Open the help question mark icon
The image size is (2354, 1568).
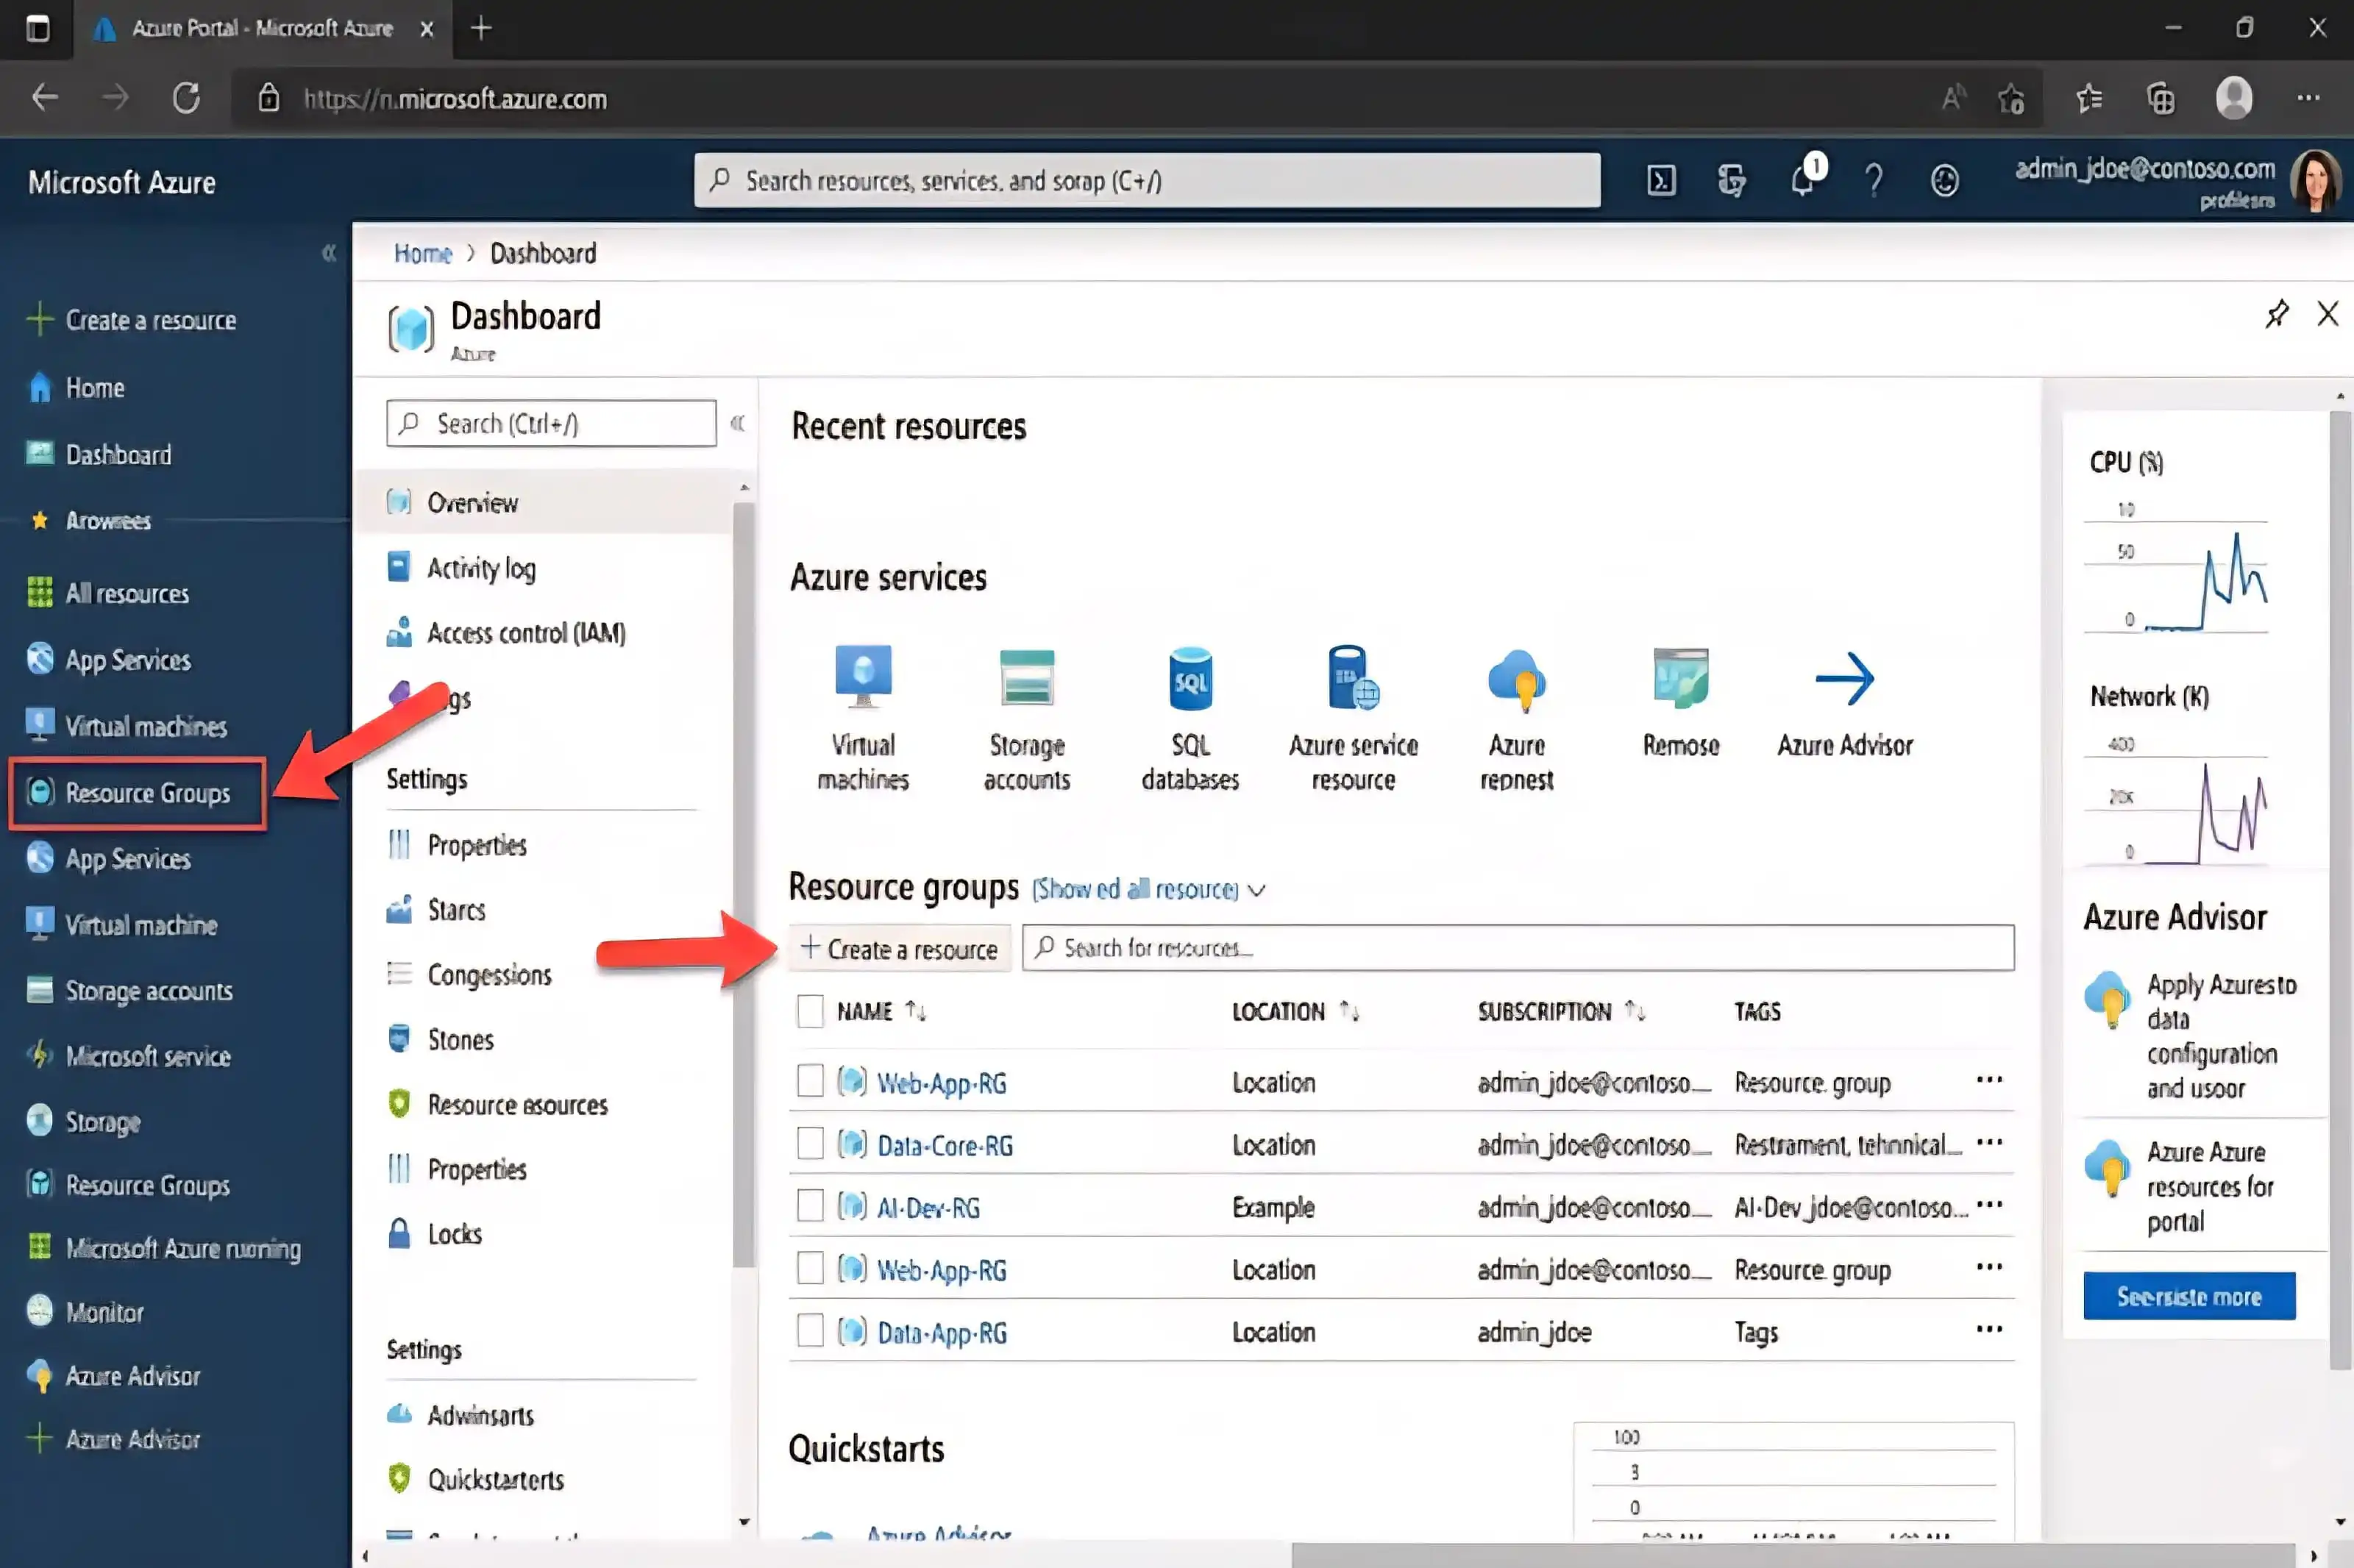1874,181
